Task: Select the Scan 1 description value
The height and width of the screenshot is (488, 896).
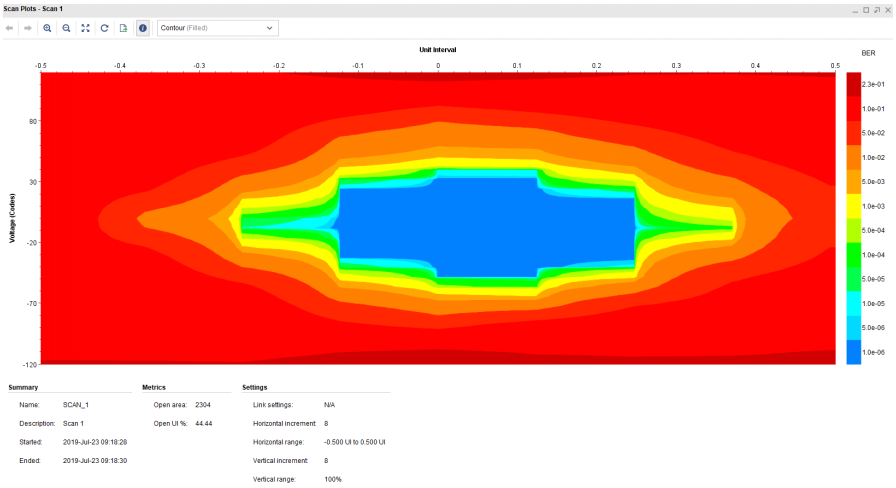Action: click(x=73, y=423)
